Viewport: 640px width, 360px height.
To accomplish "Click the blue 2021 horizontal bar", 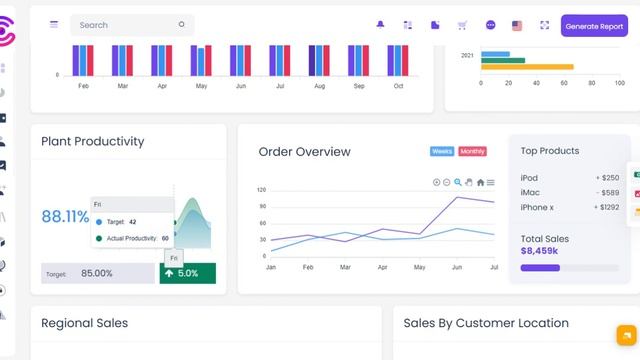I will coord(496,54).
